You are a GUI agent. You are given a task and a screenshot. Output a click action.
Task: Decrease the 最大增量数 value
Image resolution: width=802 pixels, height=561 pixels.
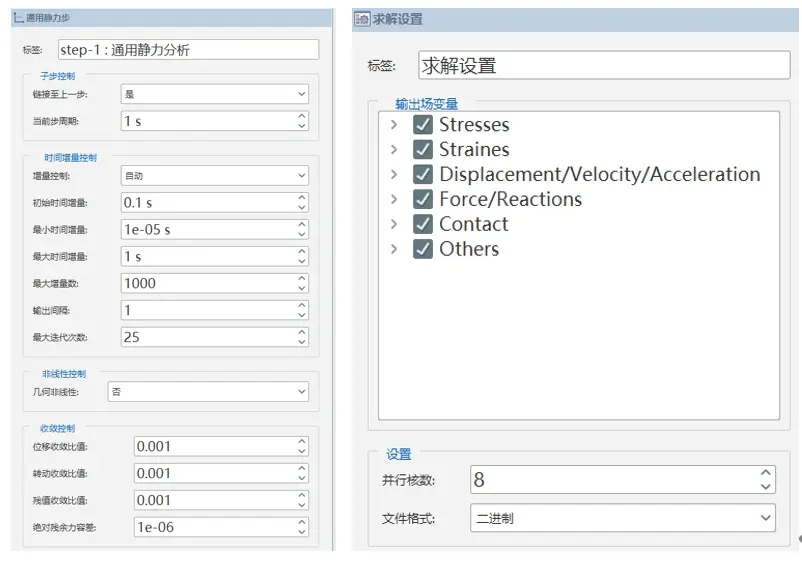tap(302, 288)
